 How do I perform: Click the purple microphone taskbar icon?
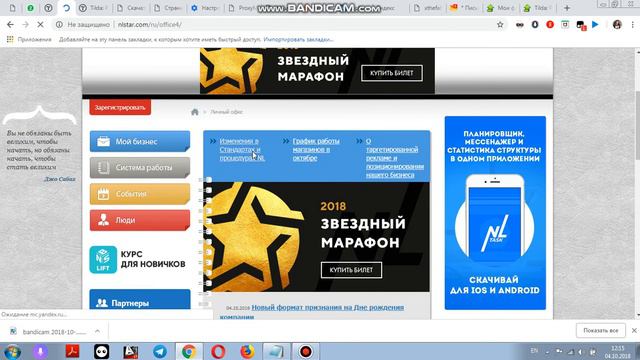[40, 351]
